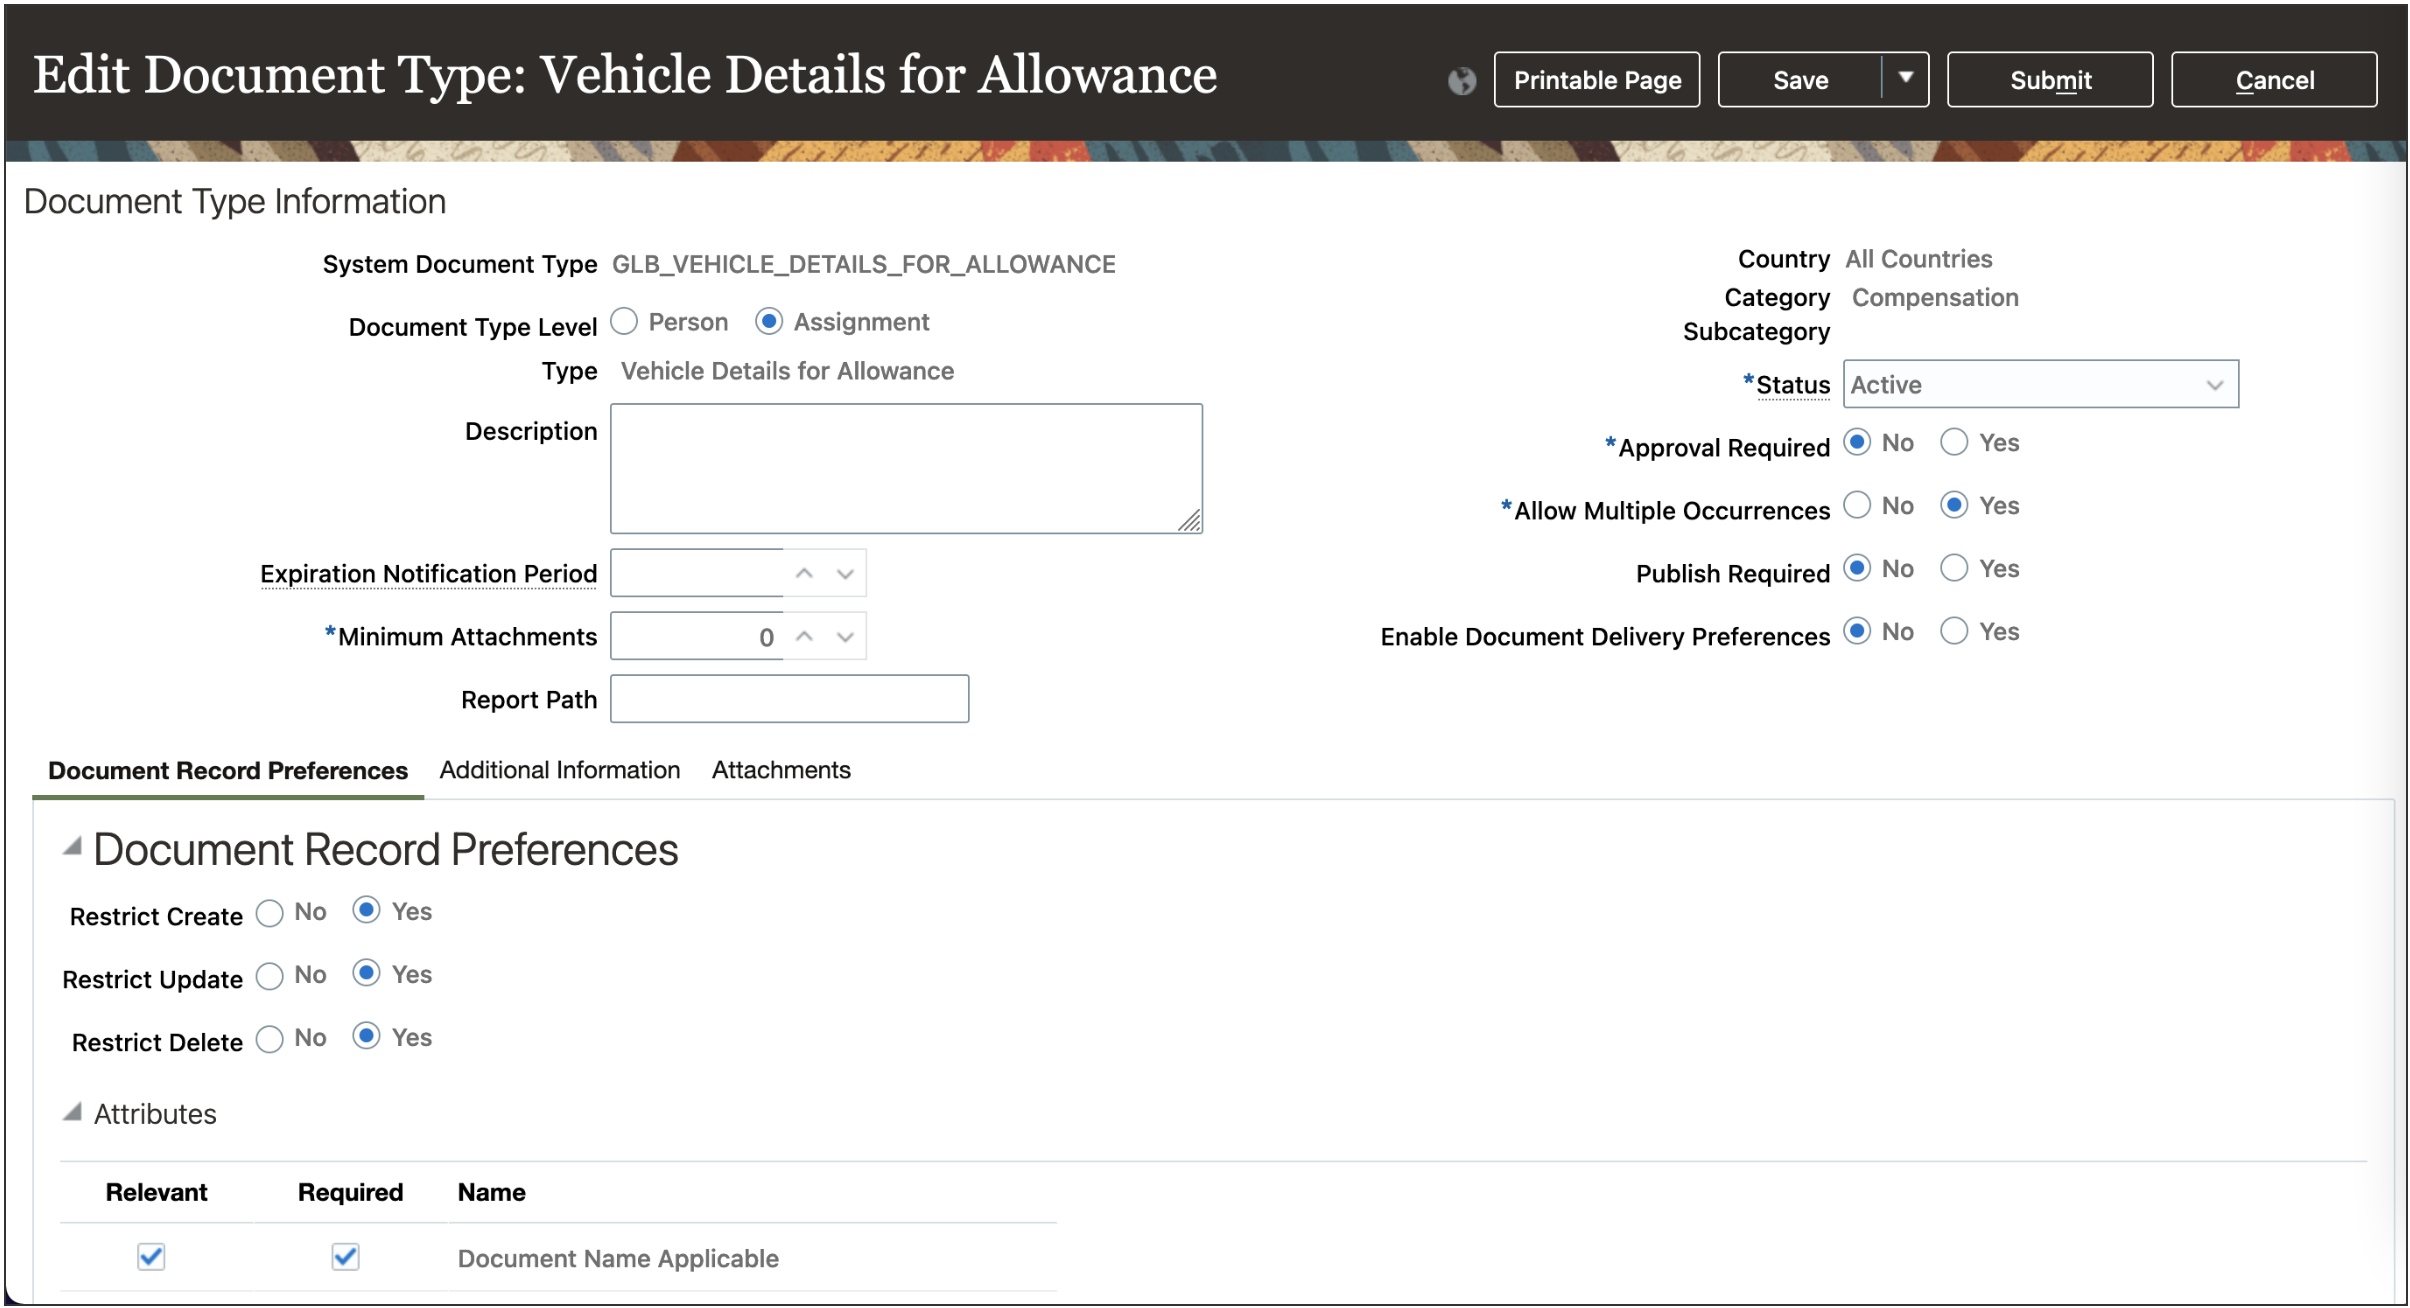This screenshot has width=2410, height=1308.
Task: Uncheck Relevant for Document Name Applicable
Action: coord(151,1257)
